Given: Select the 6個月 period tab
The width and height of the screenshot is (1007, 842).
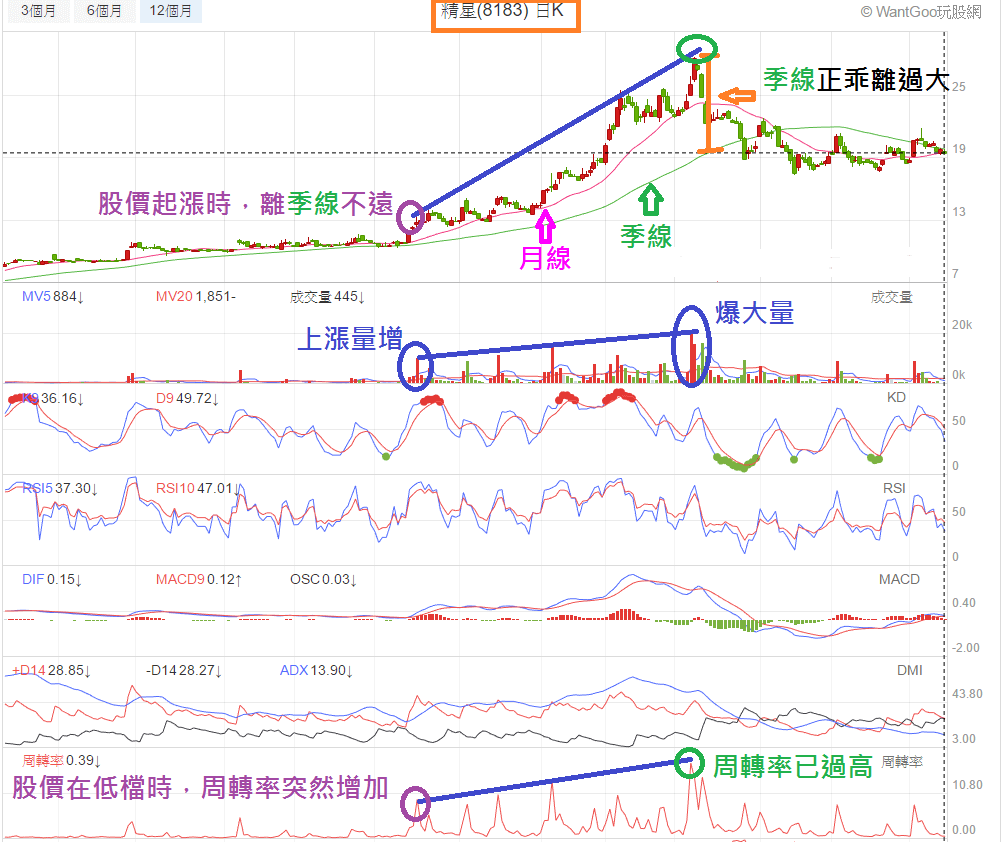Looking at the screenshot, I should point(104,12).
